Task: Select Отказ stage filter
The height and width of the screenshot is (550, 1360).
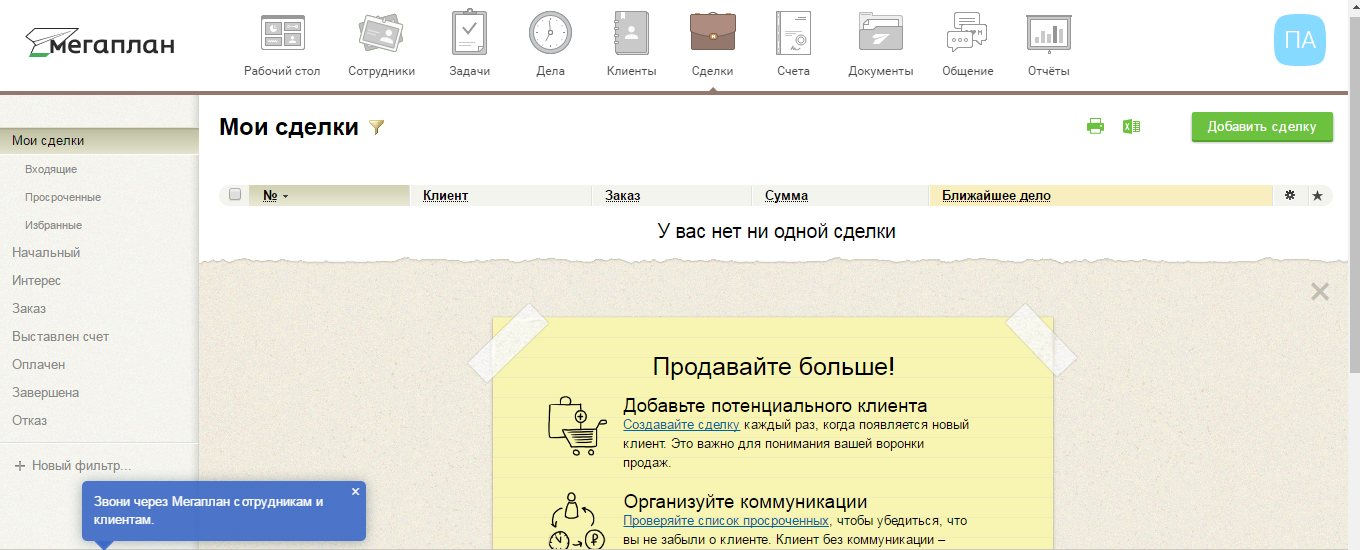Action: click(x=29, y=421)
